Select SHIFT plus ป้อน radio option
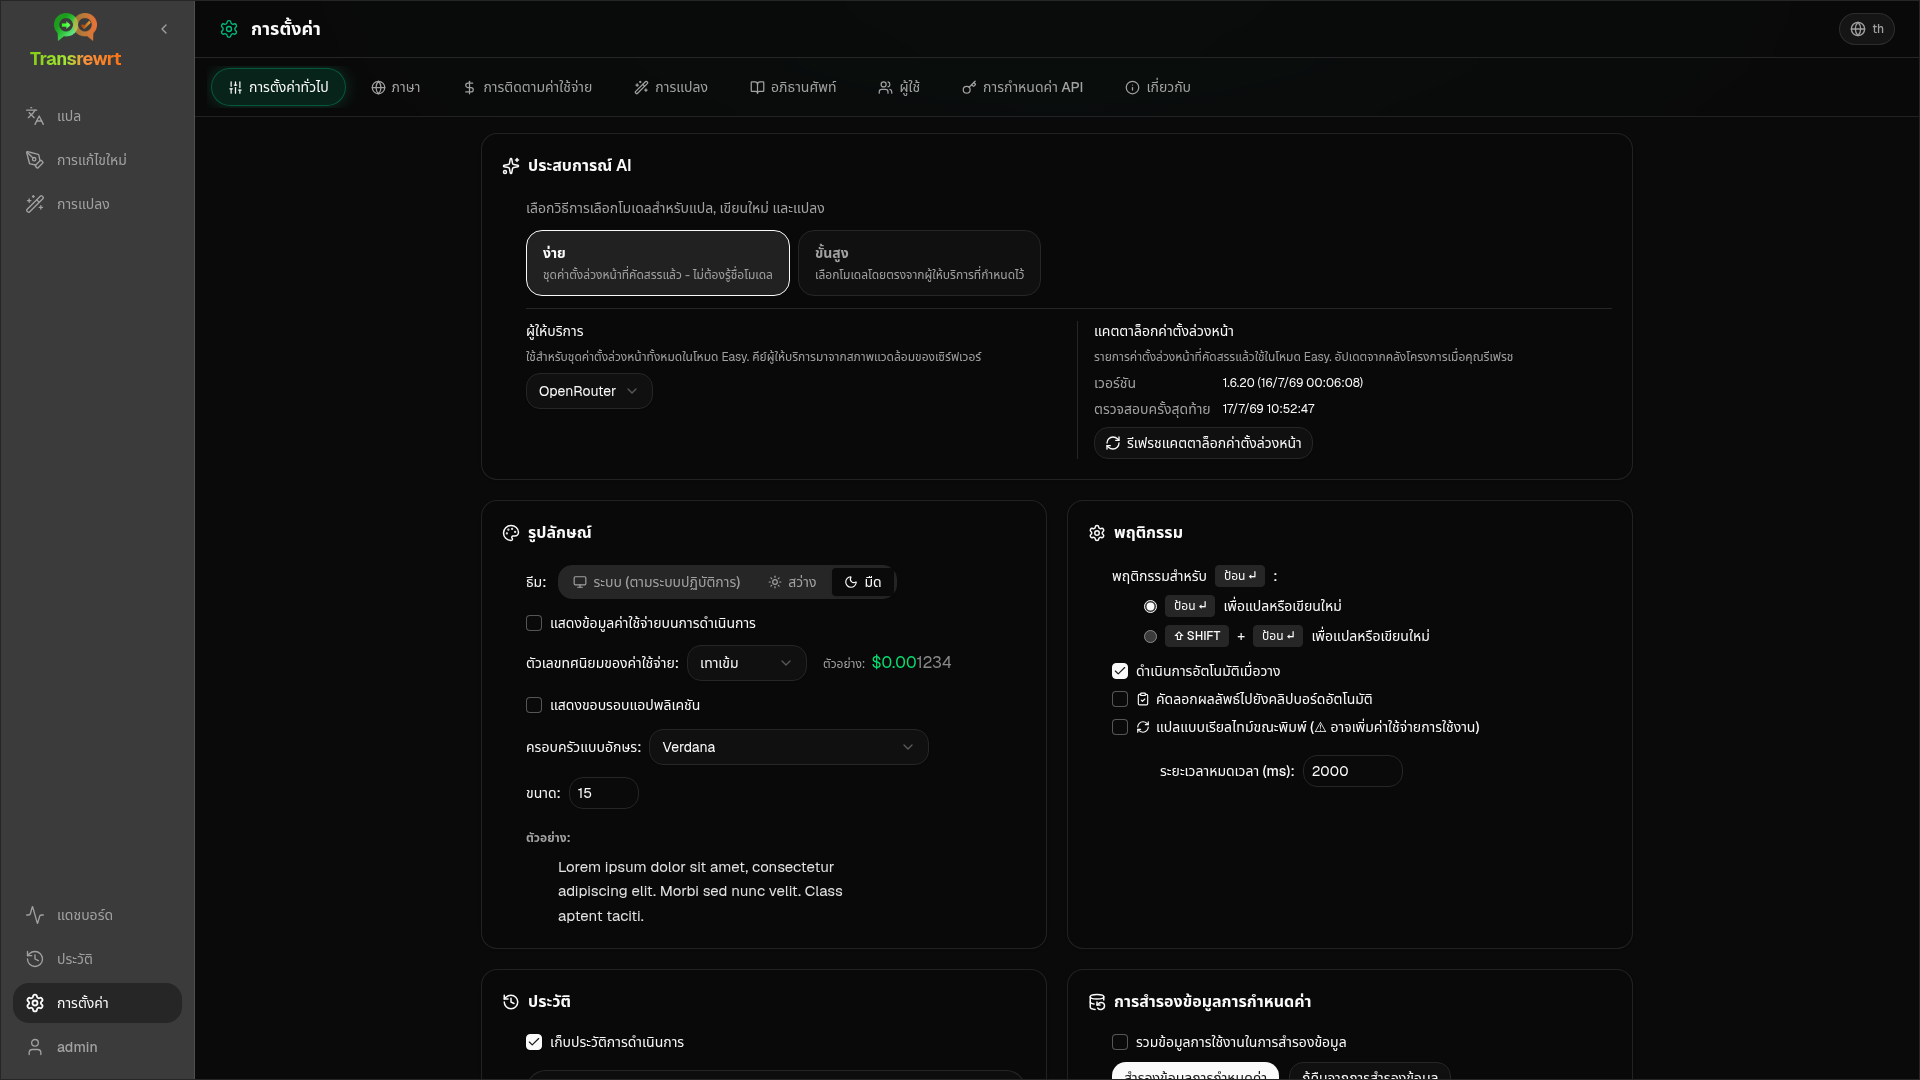The width and height of the screenshot is (1920, 1080). coord(1150,636)
